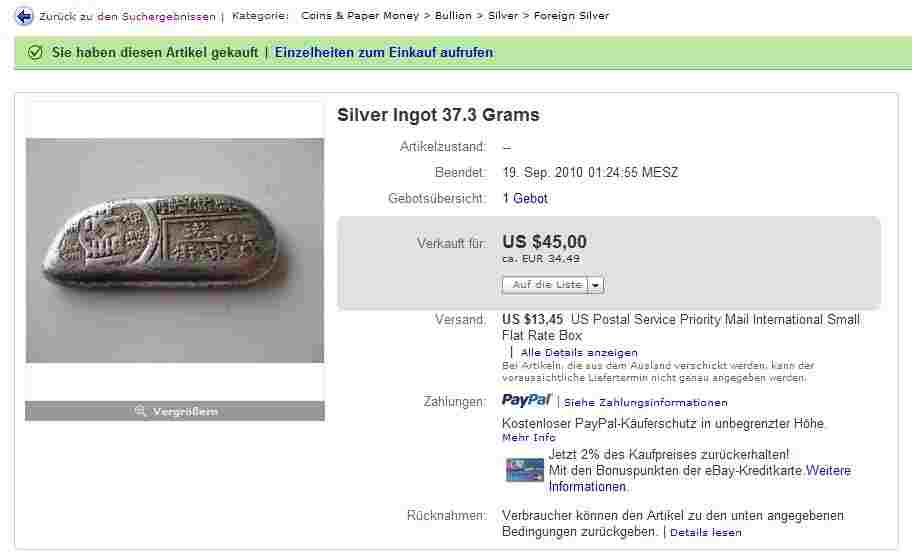Screen dimensions: 912x558
Task: Click the magnifier icon beside Vergrößern
Action: click(x=140, y=411)
